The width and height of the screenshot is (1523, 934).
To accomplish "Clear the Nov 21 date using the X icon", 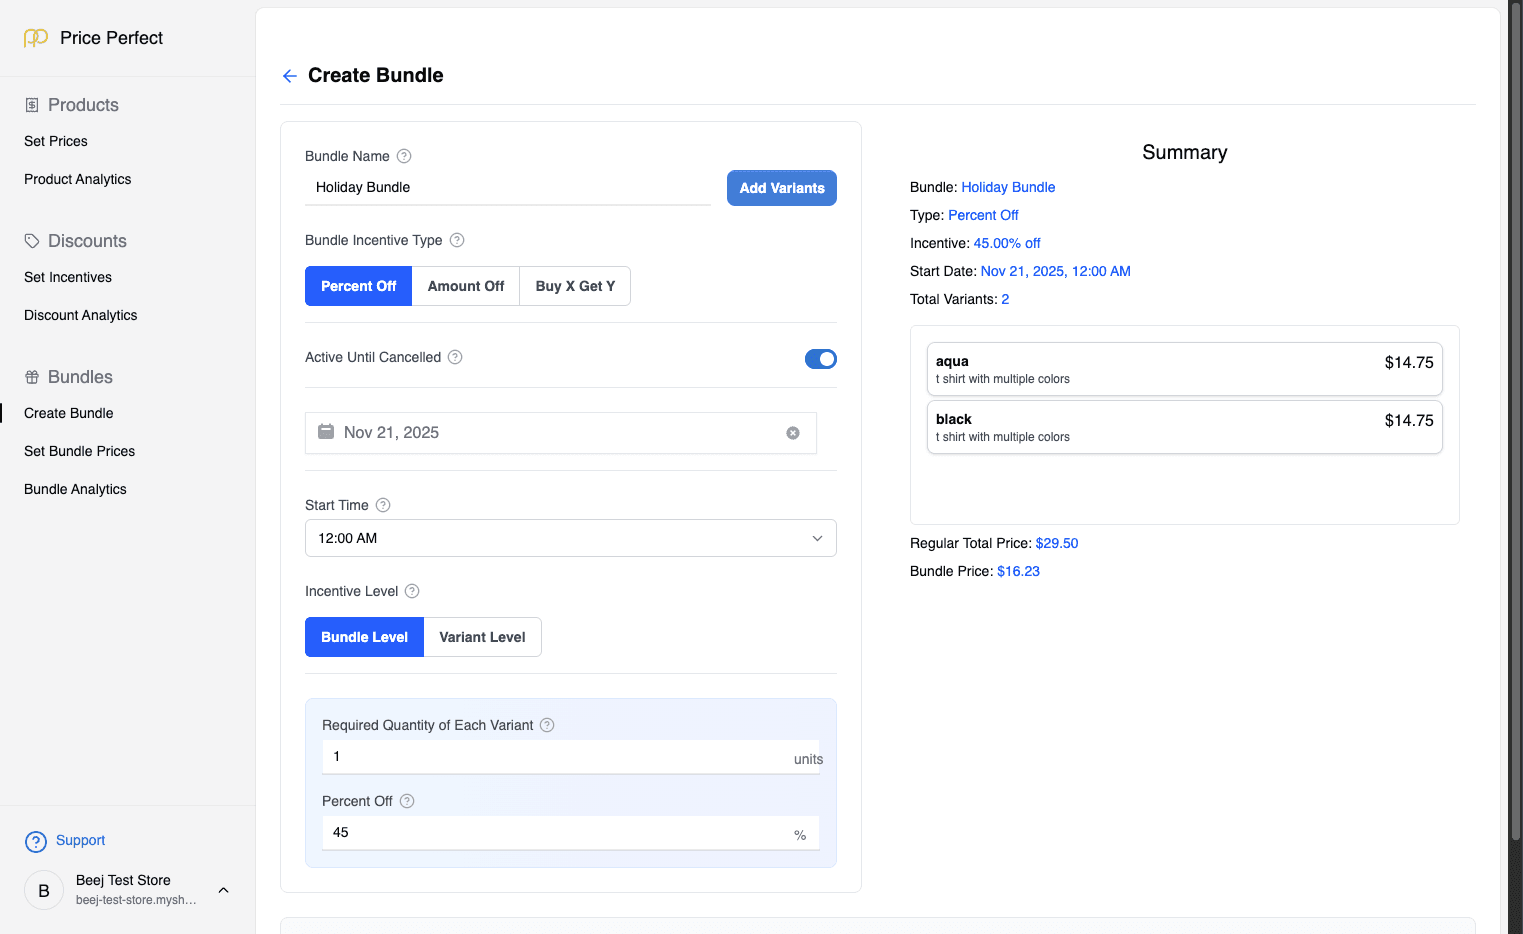I will 793,432.
